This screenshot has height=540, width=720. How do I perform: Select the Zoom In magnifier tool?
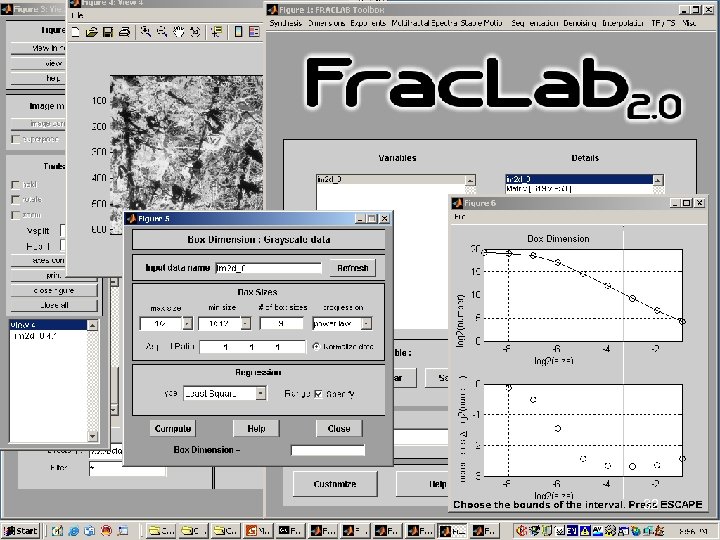pyautogui.click(x=146, y=32)
